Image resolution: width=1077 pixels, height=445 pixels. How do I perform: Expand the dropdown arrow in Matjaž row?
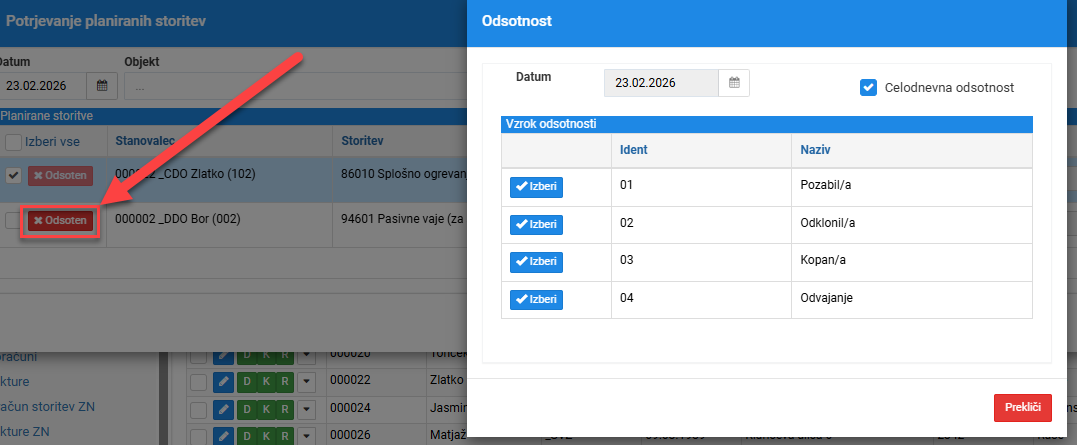(306, 435)
